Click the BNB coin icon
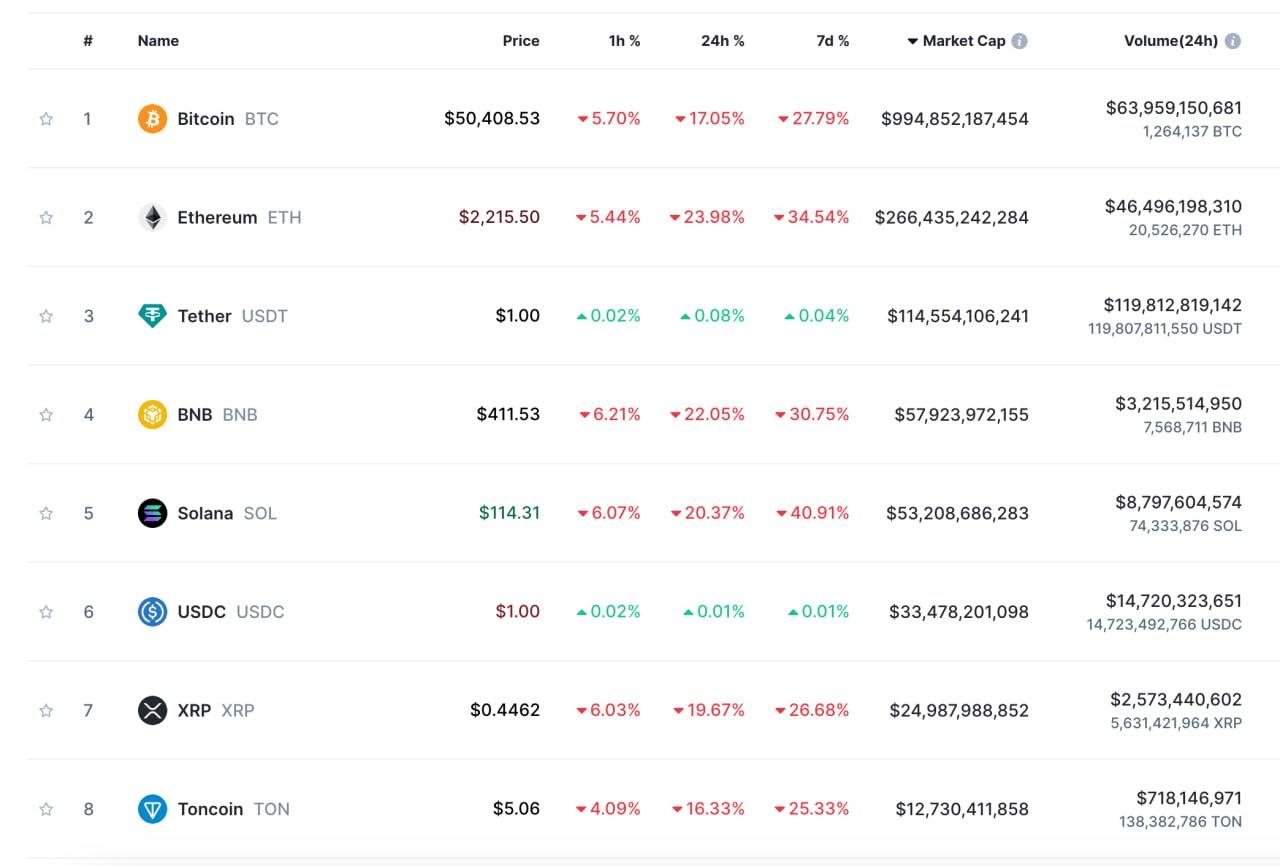Image resolution: width=1280 pixels, height=866 pixels. click(152, 414)
